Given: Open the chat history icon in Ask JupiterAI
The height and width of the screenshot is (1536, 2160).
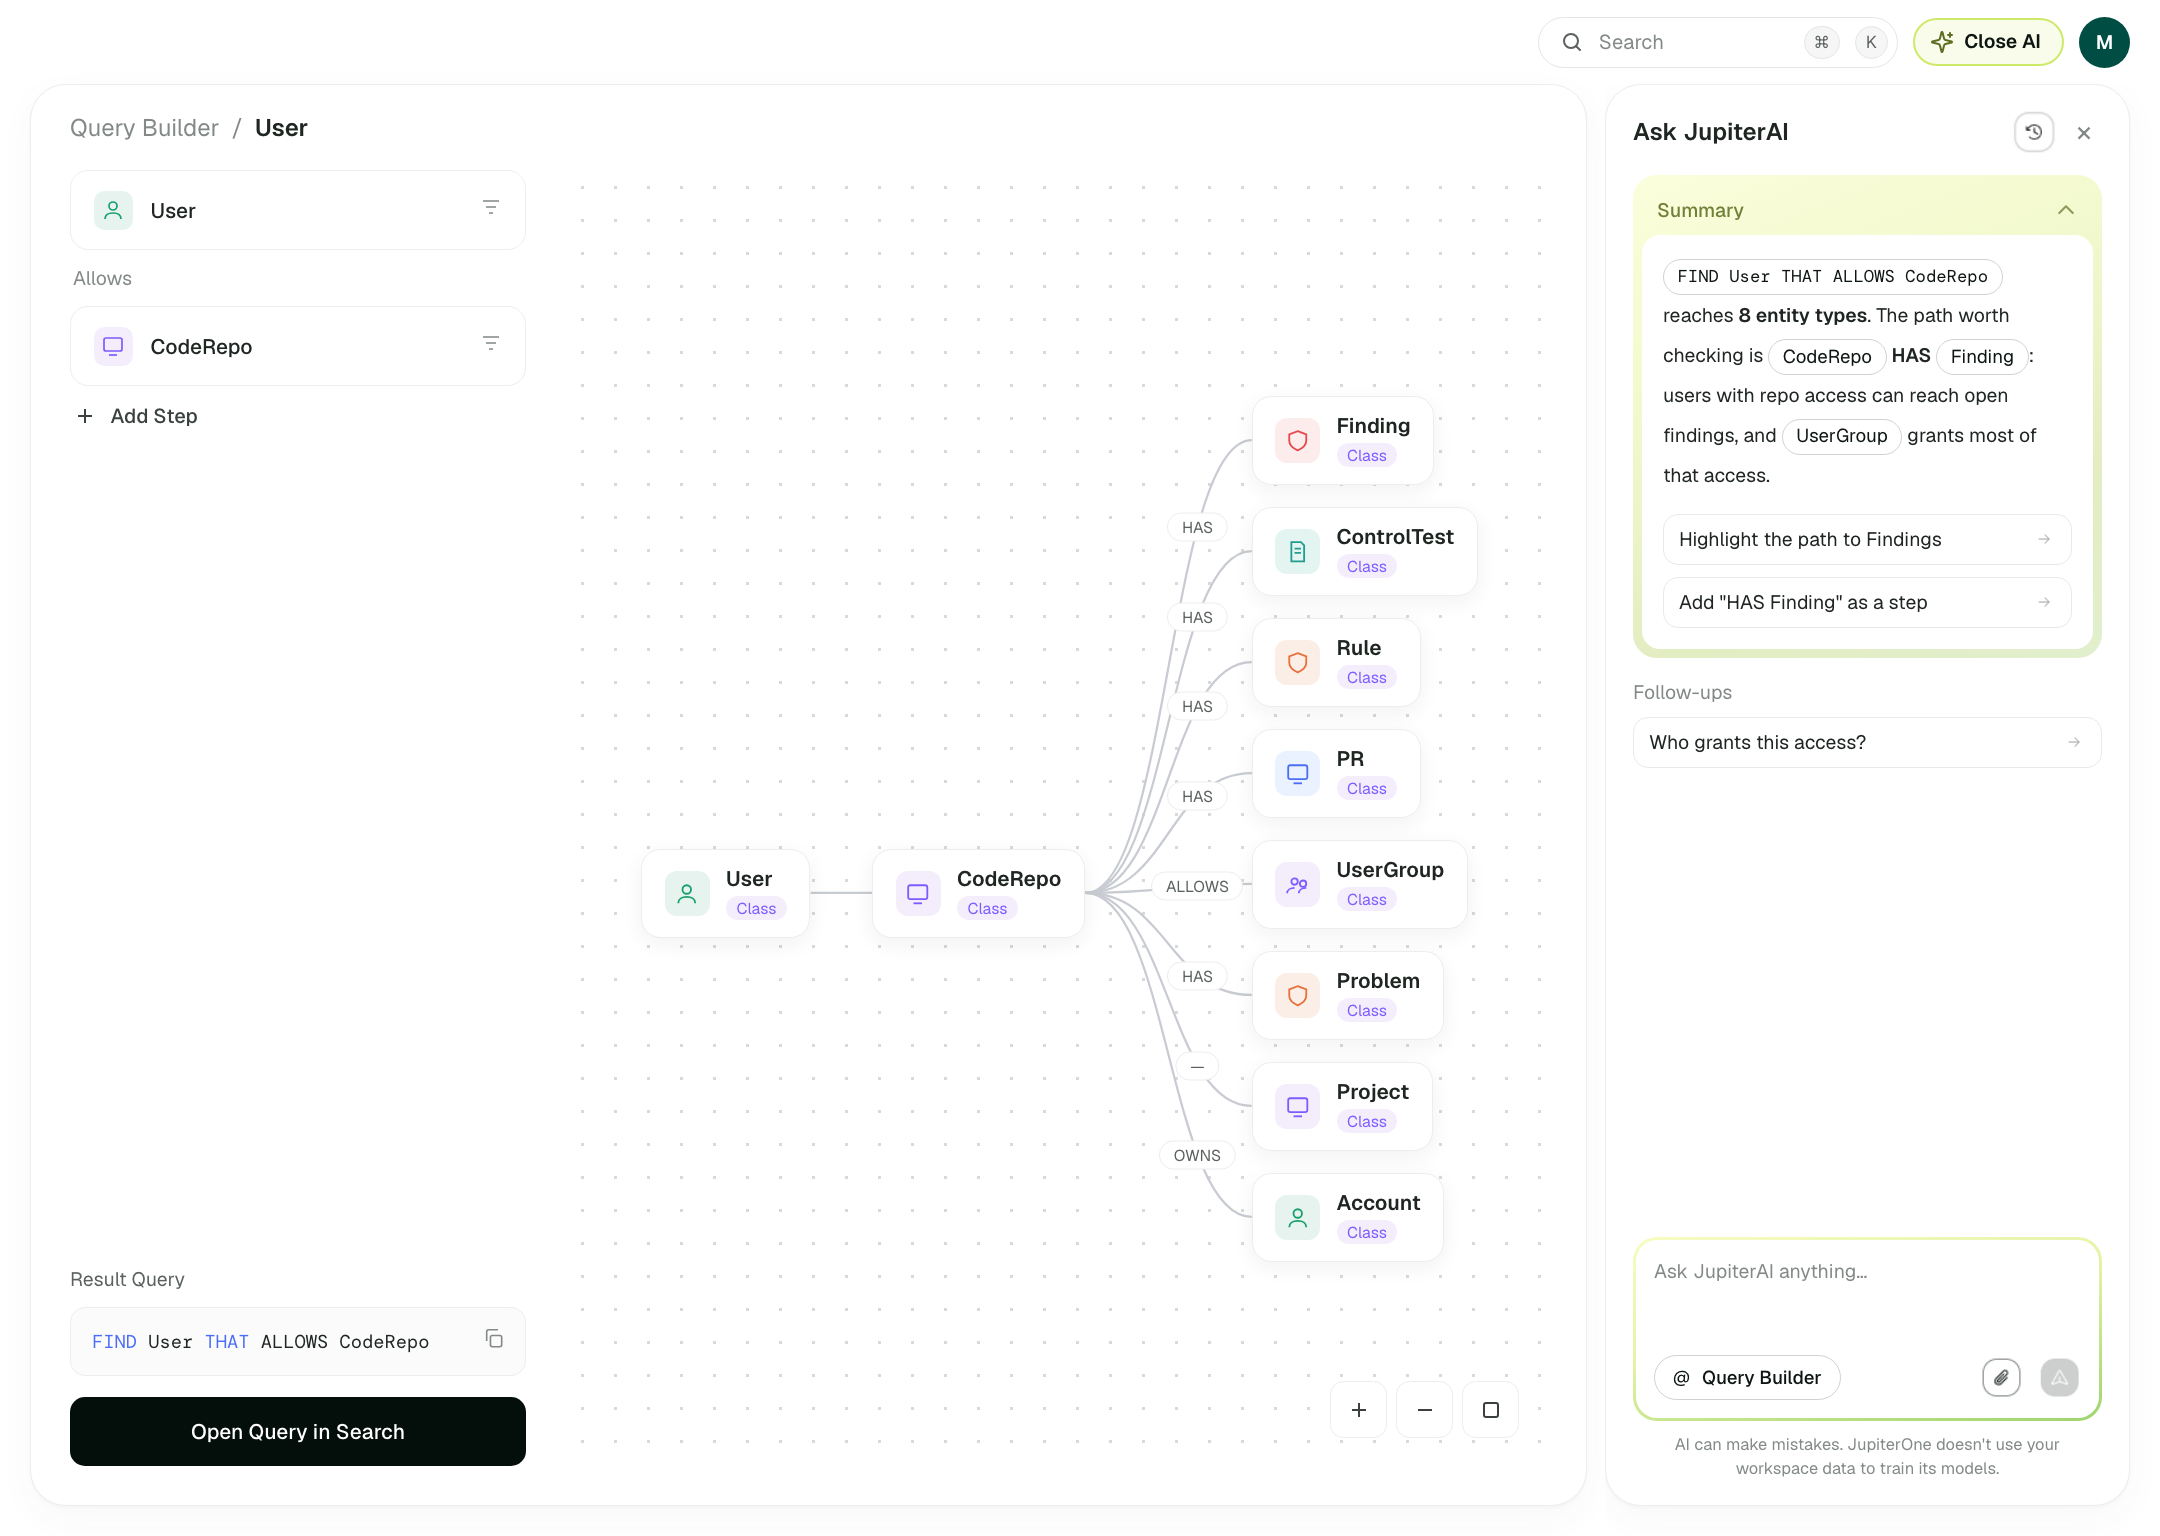Looking at the screenshot, I should tap(2033, 132).
